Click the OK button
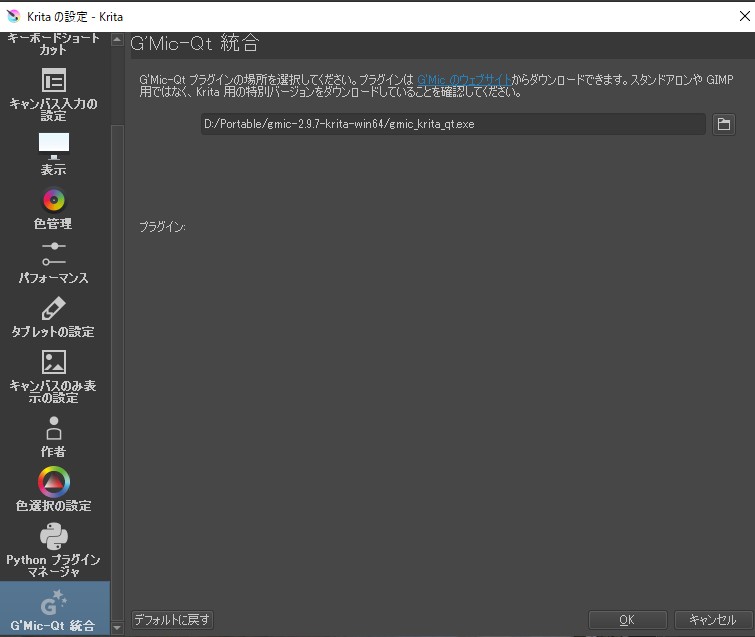 click(627, 620)
